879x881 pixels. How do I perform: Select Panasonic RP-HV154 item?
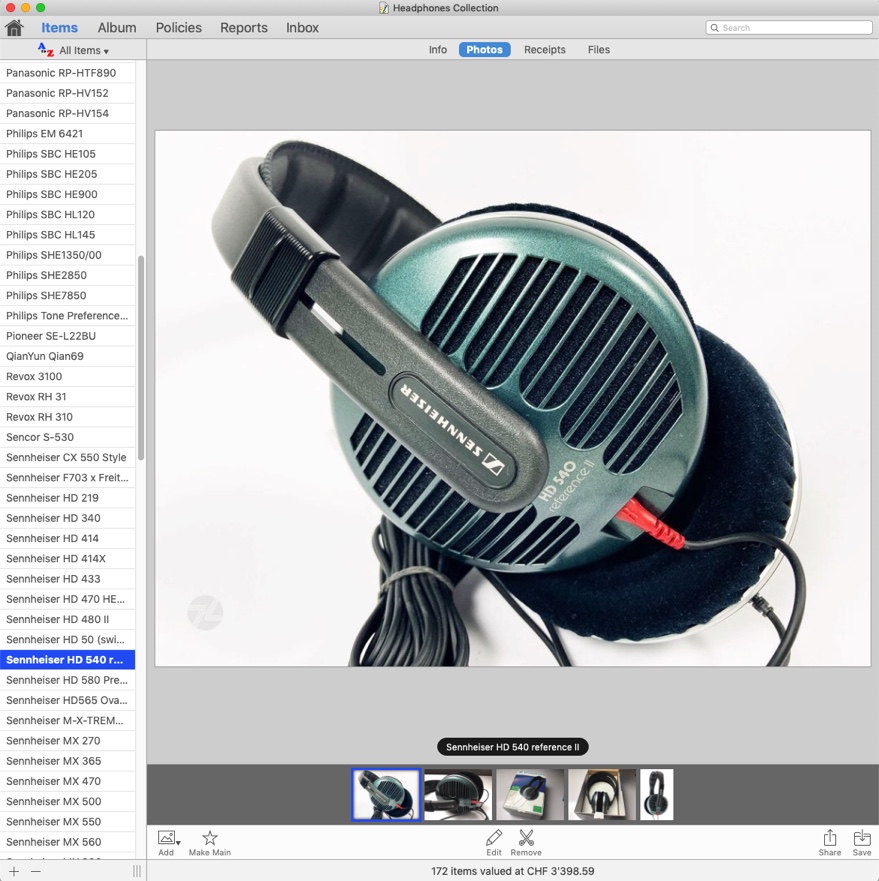tap(67, 113)
